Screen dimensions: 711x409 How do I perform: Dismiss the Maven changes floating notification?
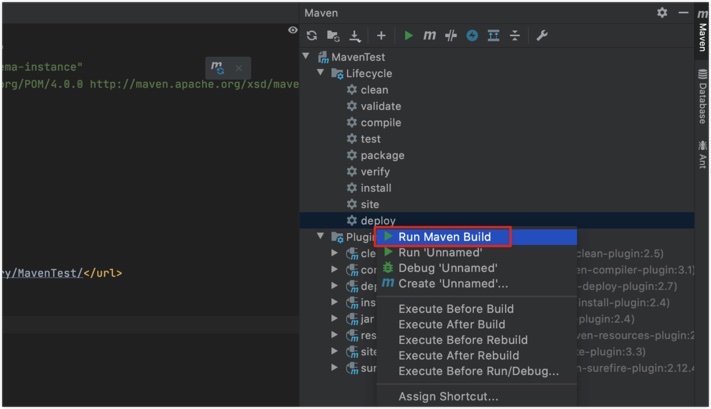pyautogui.click(x=239, y=68)
